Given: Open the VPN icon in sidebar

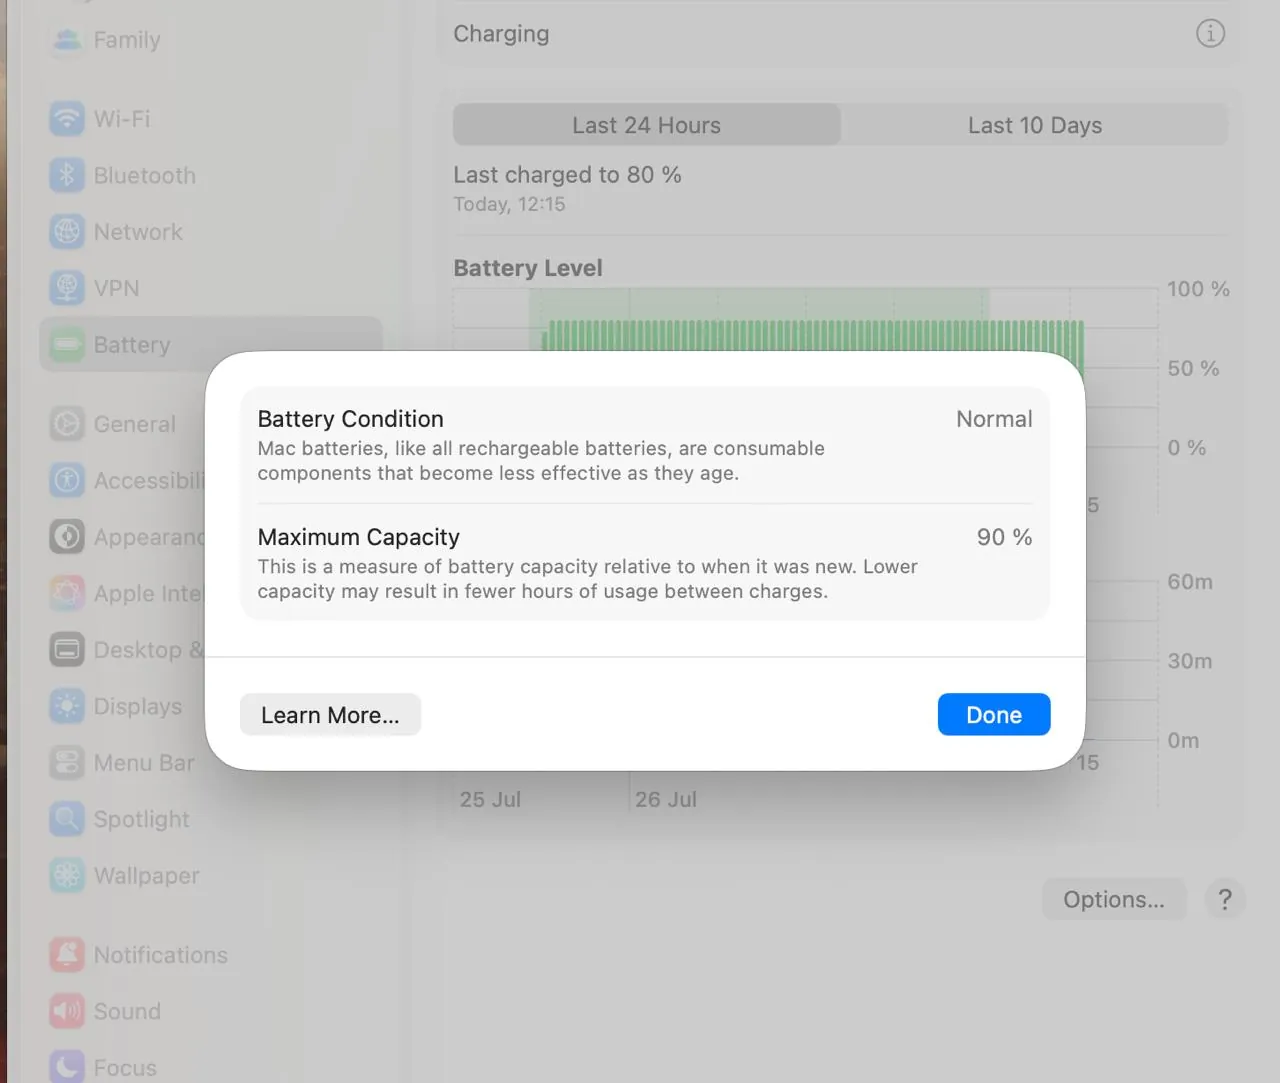Looking at the screenshot, I should (67, 288).
